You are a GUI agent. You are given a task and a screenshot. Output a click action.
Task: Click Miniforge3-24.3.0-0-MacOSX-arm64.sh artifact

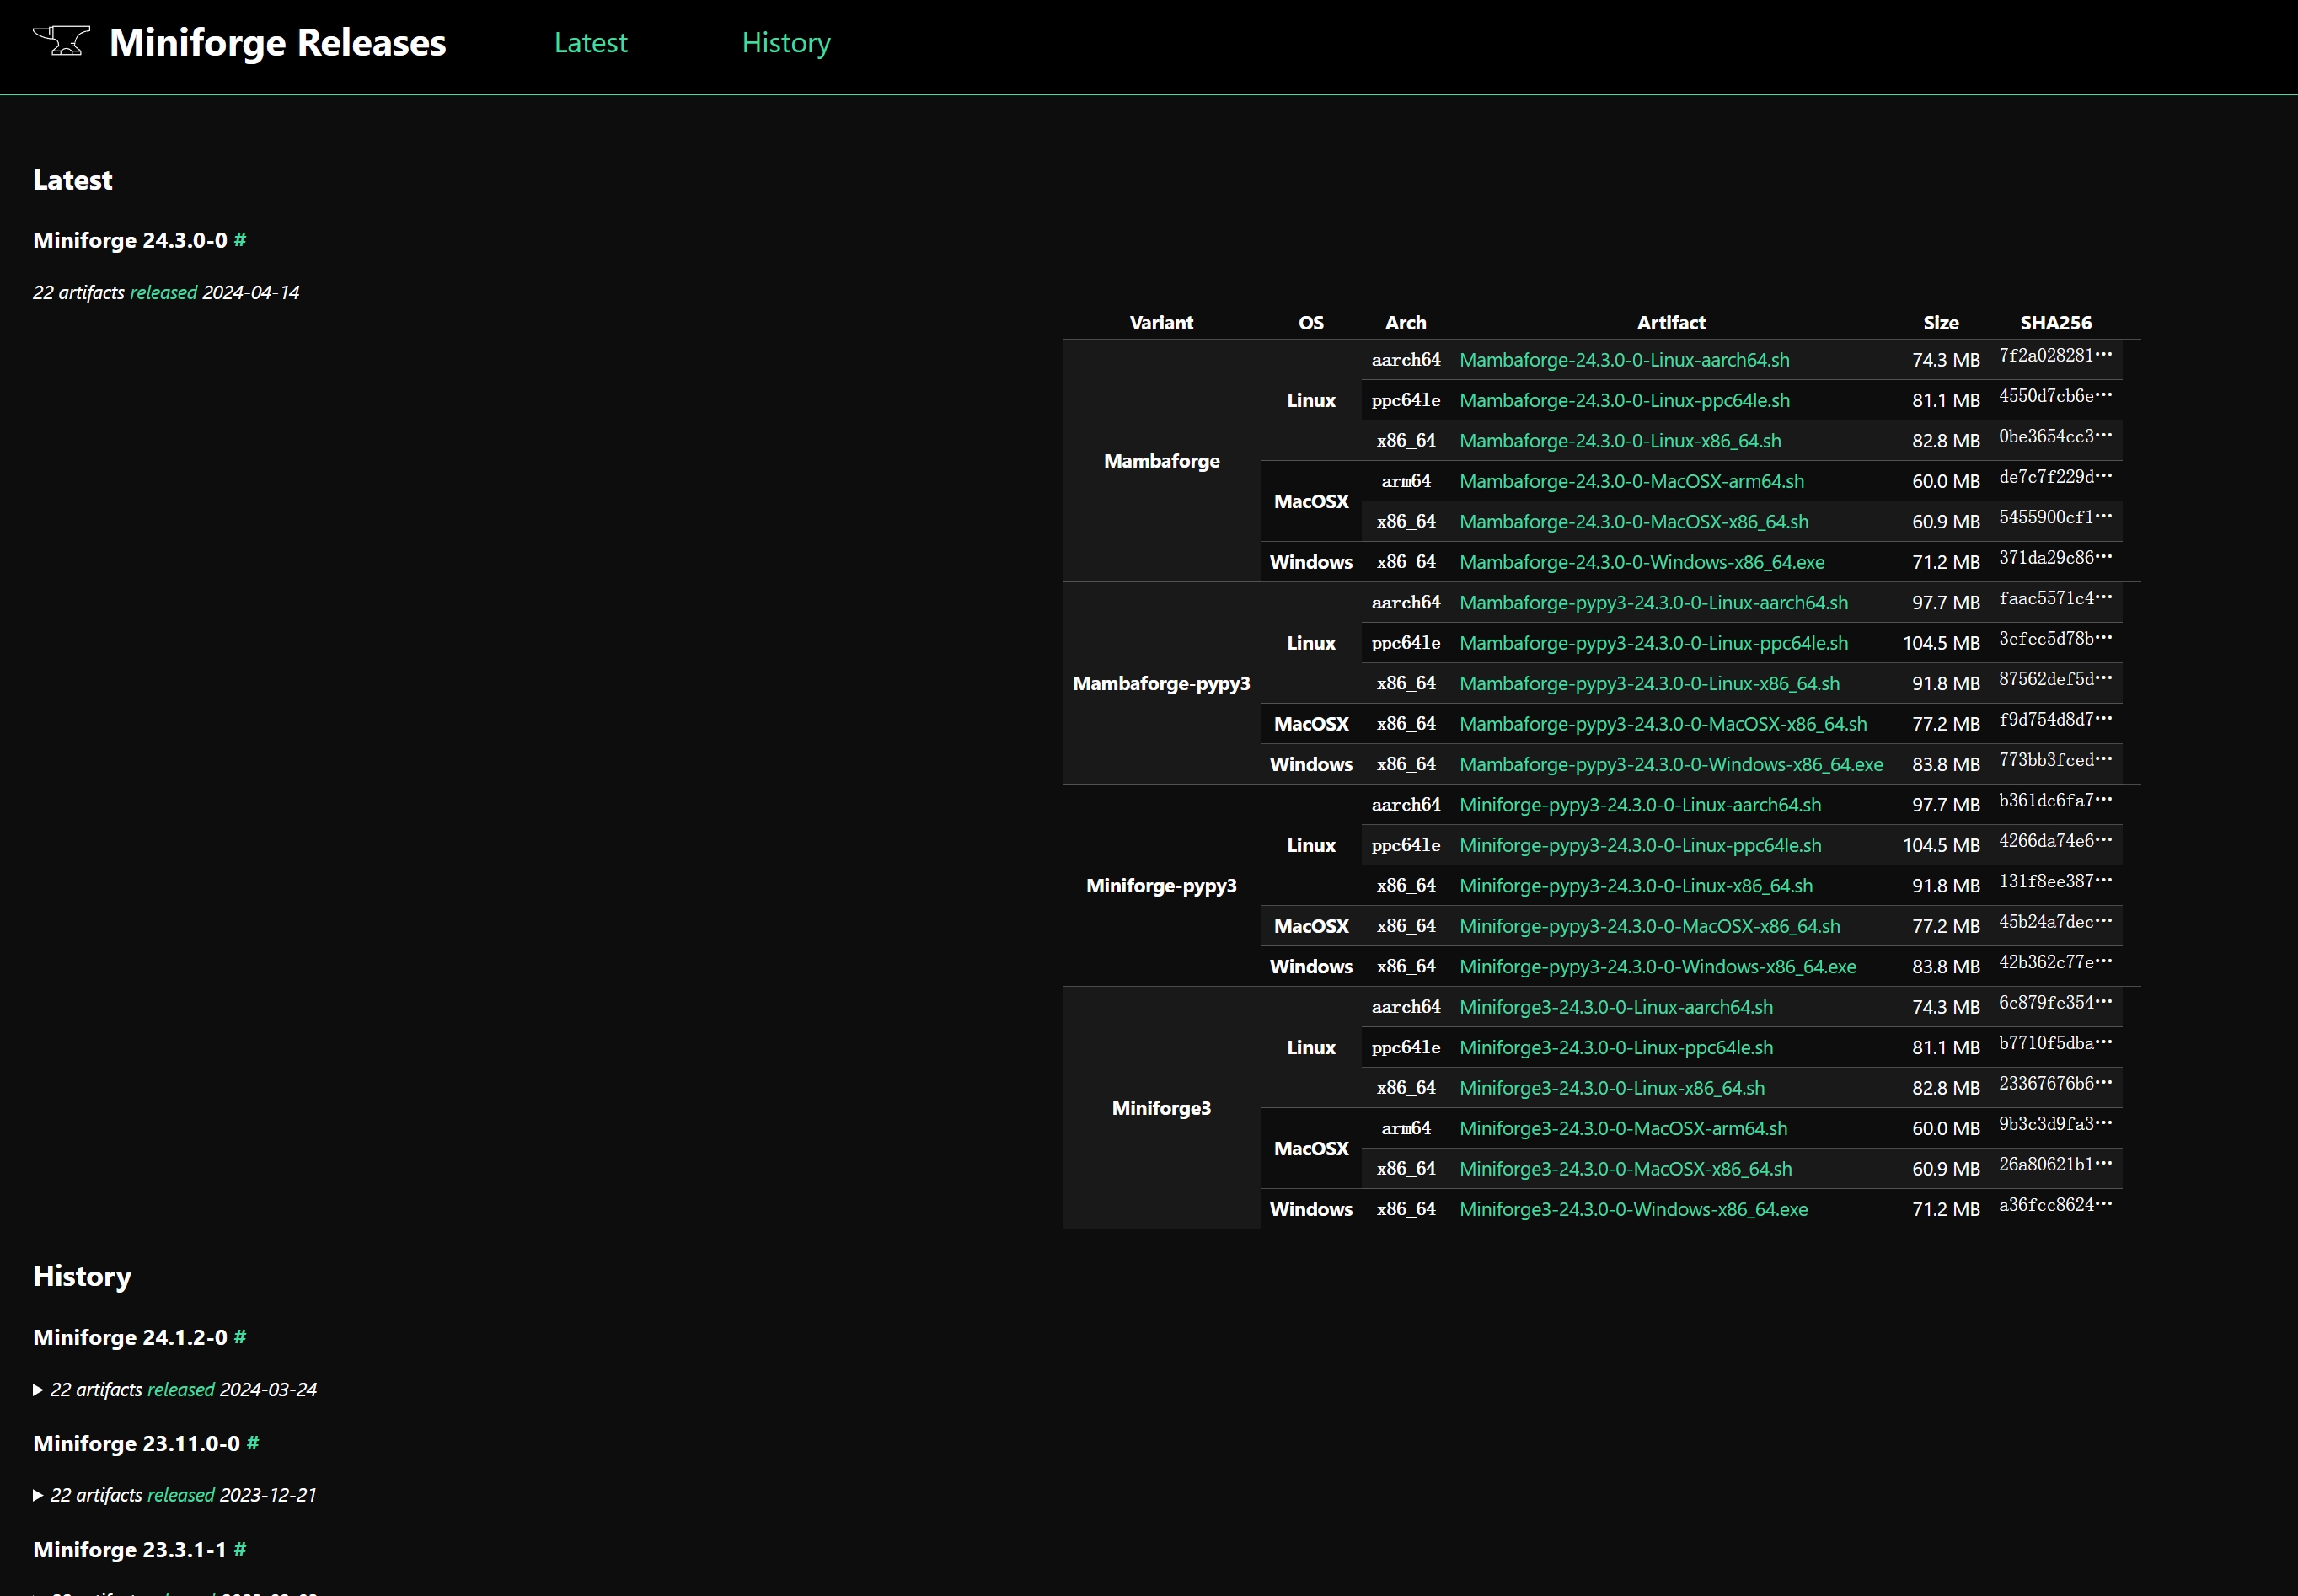click(x=1622, y=1127)
